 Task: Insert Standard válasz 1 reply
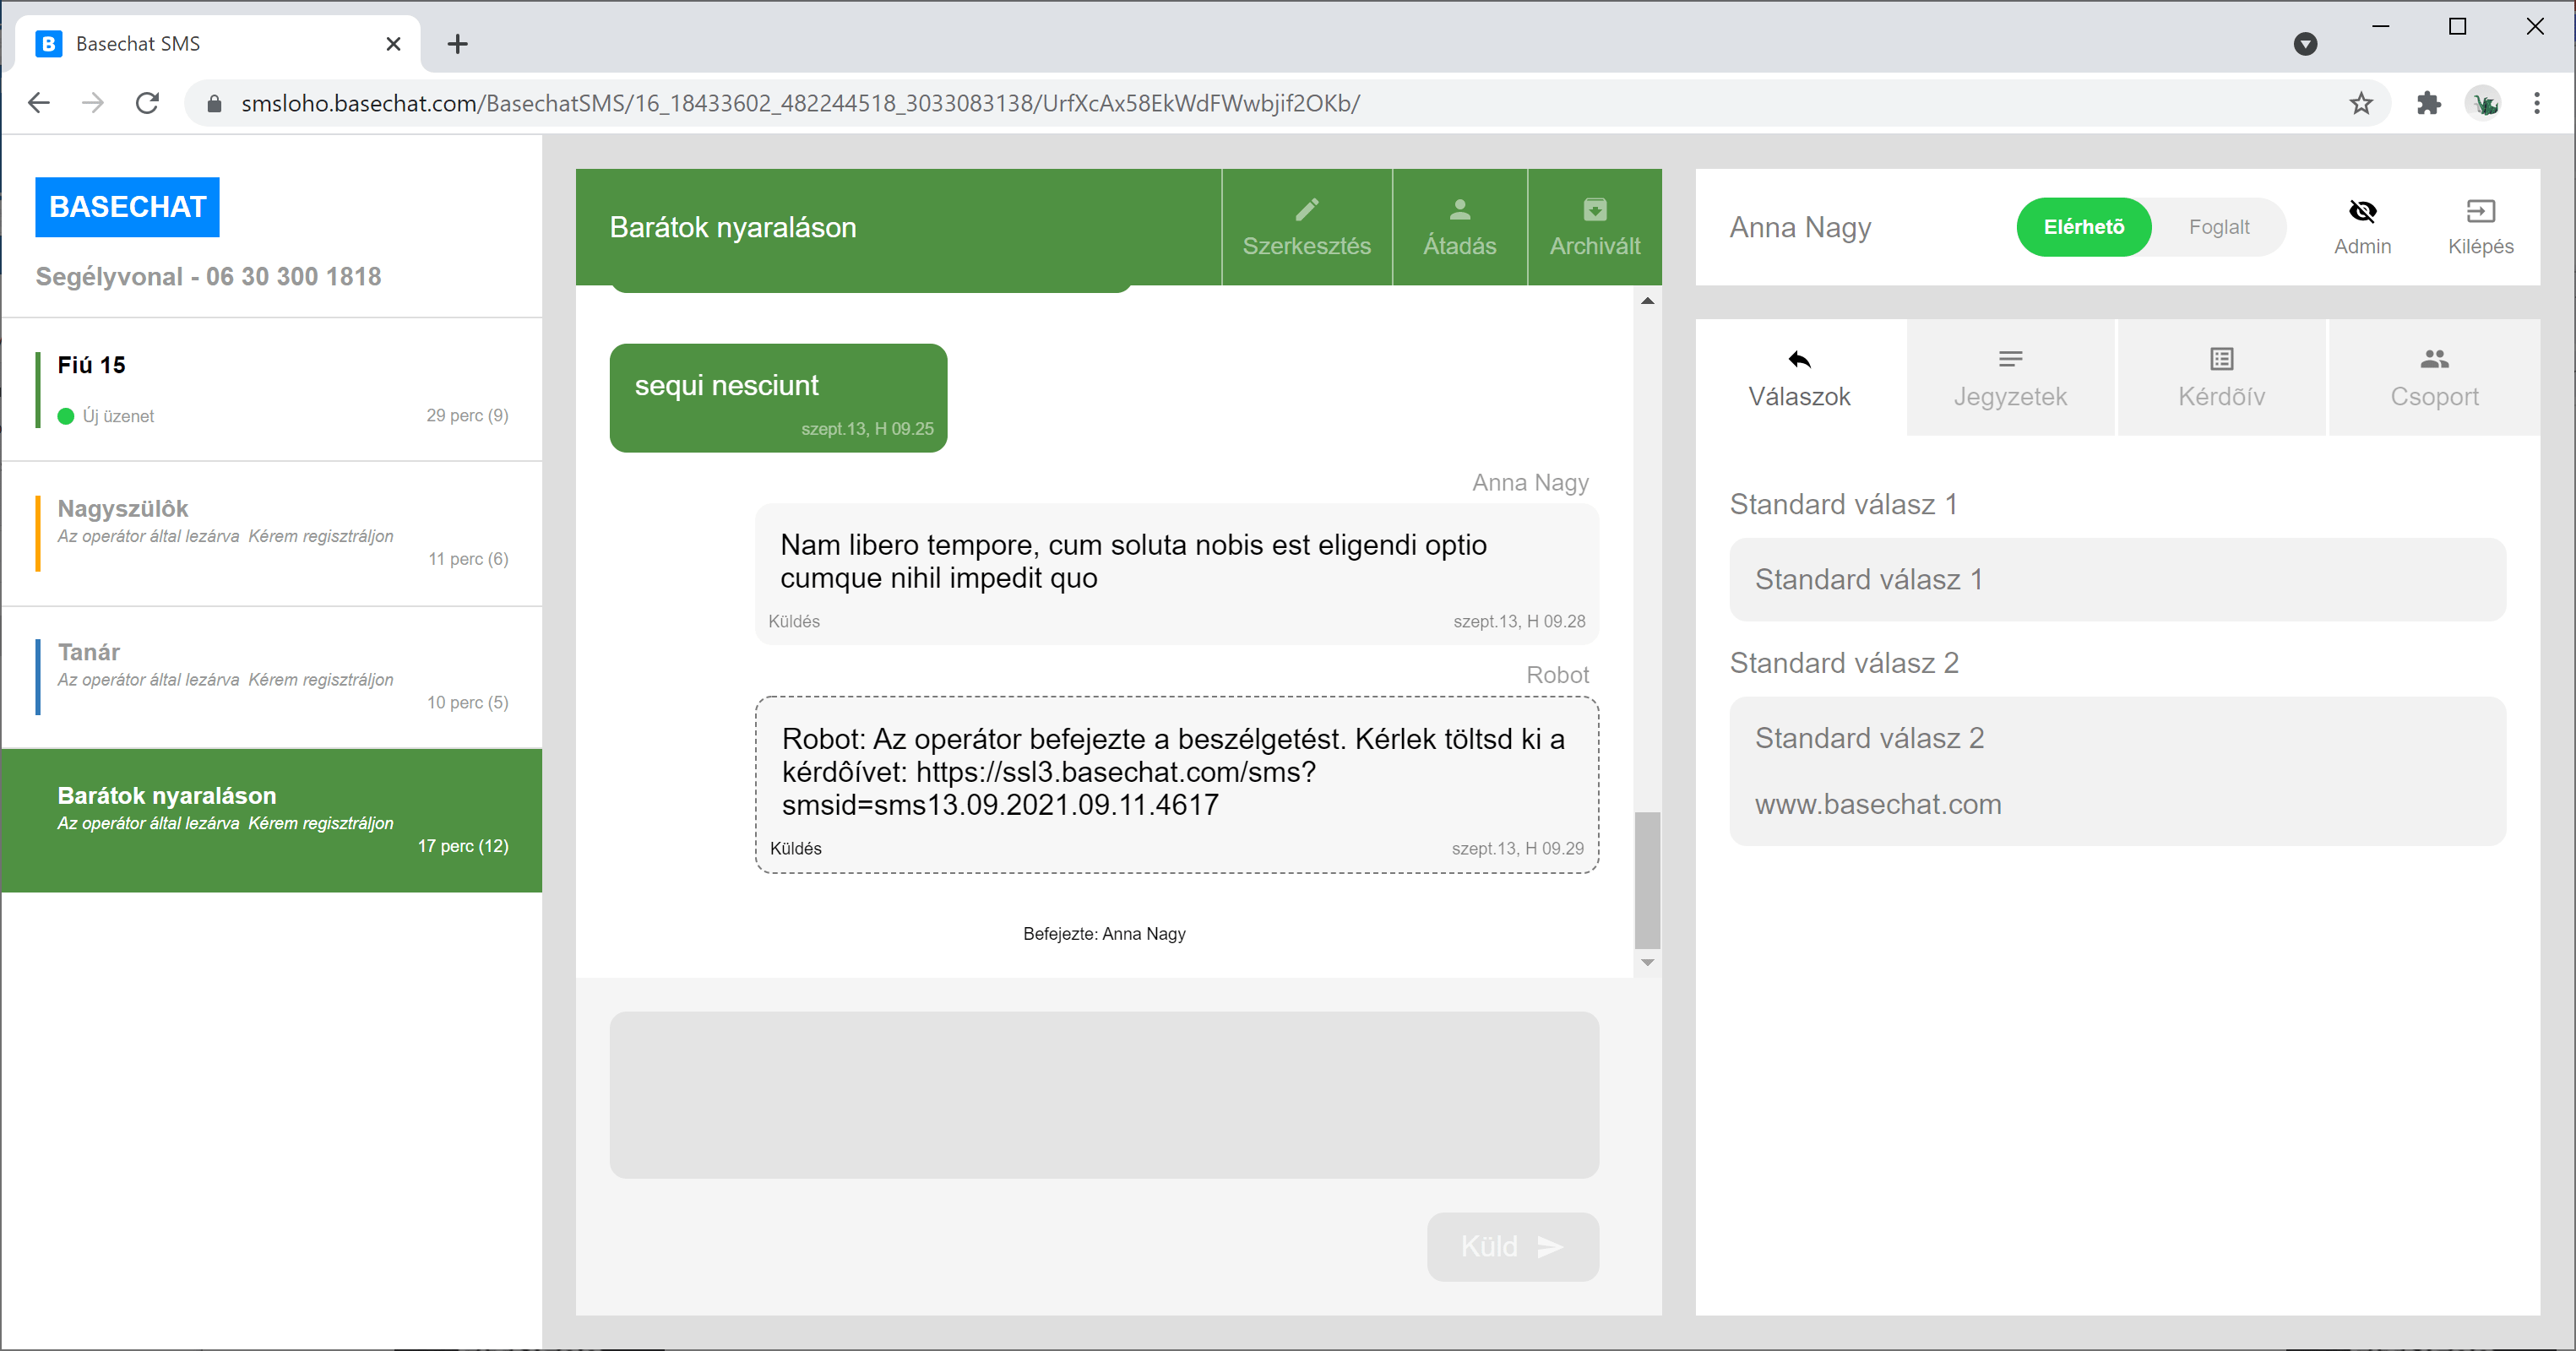pos(2117,580)
